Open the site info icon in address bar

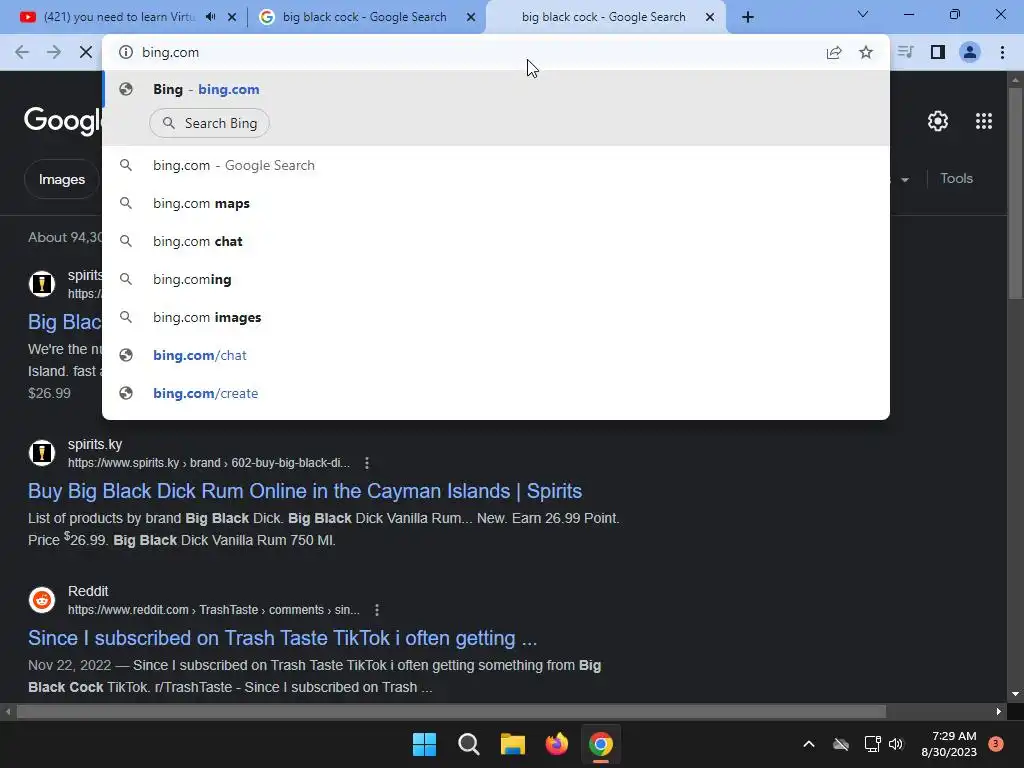[x=125, y=52]
